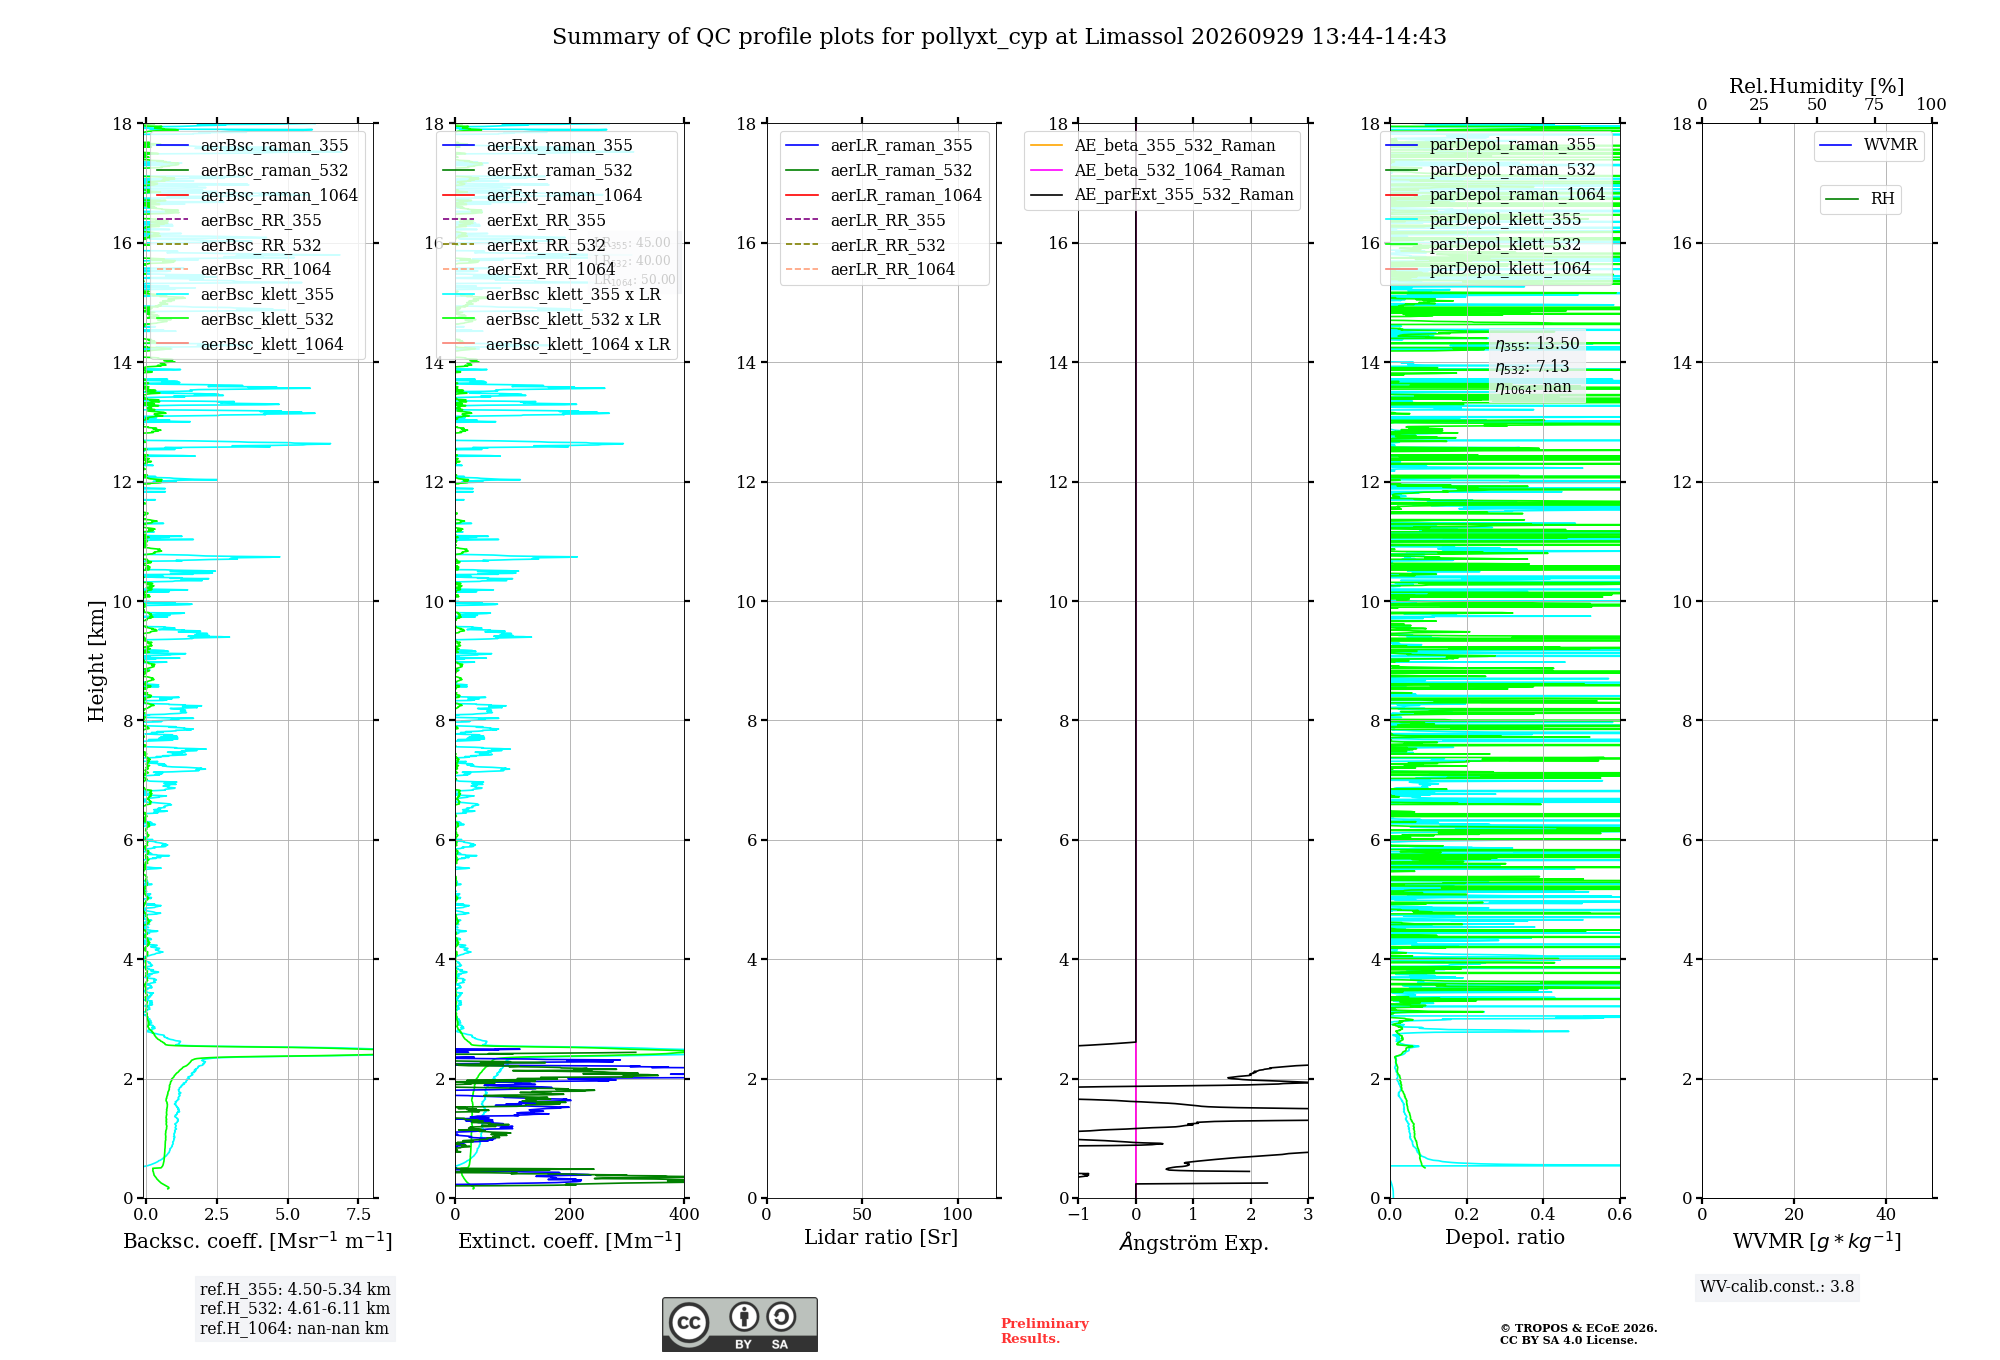Click the plot title mentioning pollyxt_cyp at Limassol
The image size is (2000, 1360).
[999, 37]
